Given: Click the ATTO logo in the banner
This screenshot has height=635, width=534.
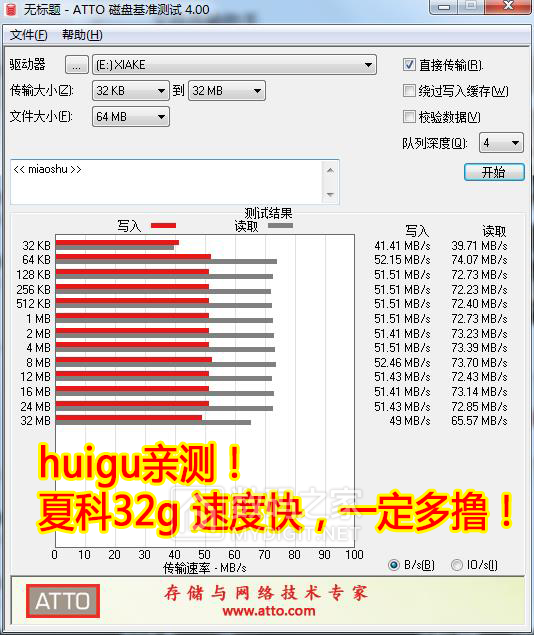Looking at the screenshot, I should [x=63, y=601].
